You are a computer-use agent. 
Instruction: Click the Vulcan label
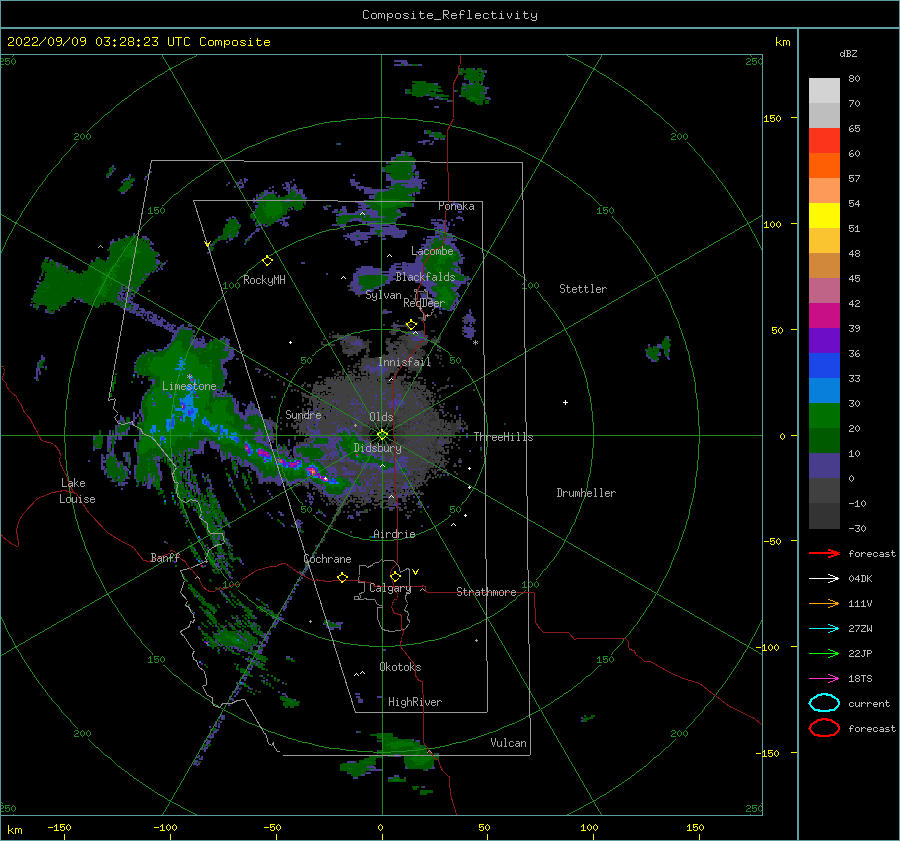(508, 743)
